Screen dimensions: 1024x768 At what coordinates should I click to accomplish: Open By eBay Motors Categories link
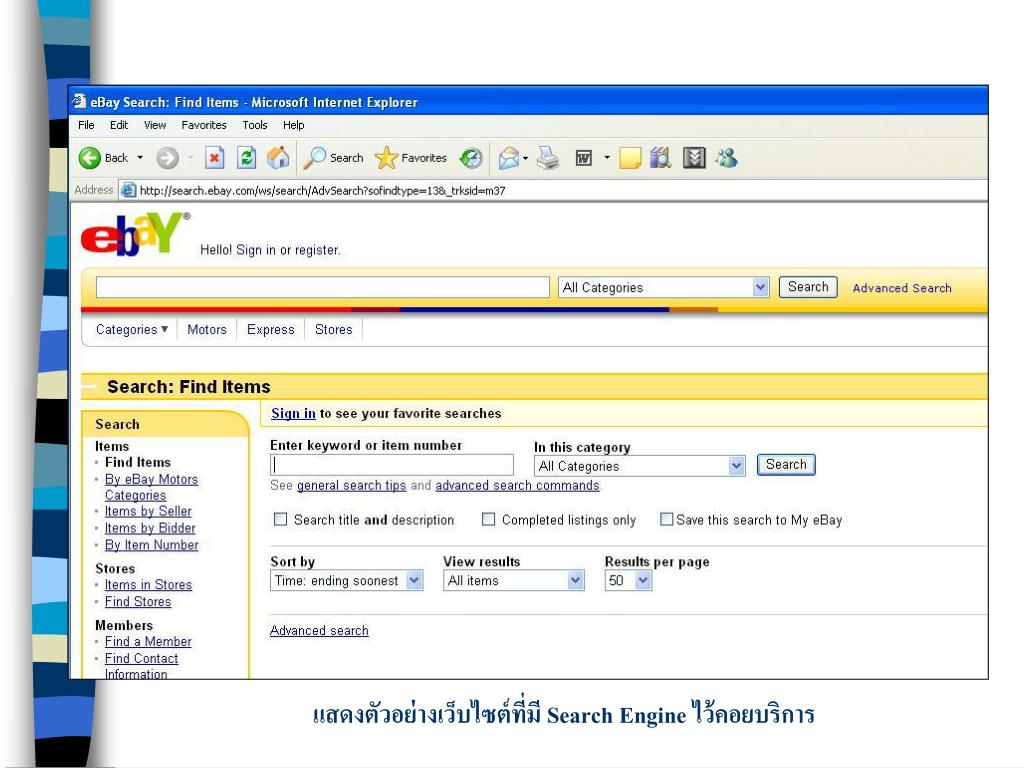click(151, 487)
